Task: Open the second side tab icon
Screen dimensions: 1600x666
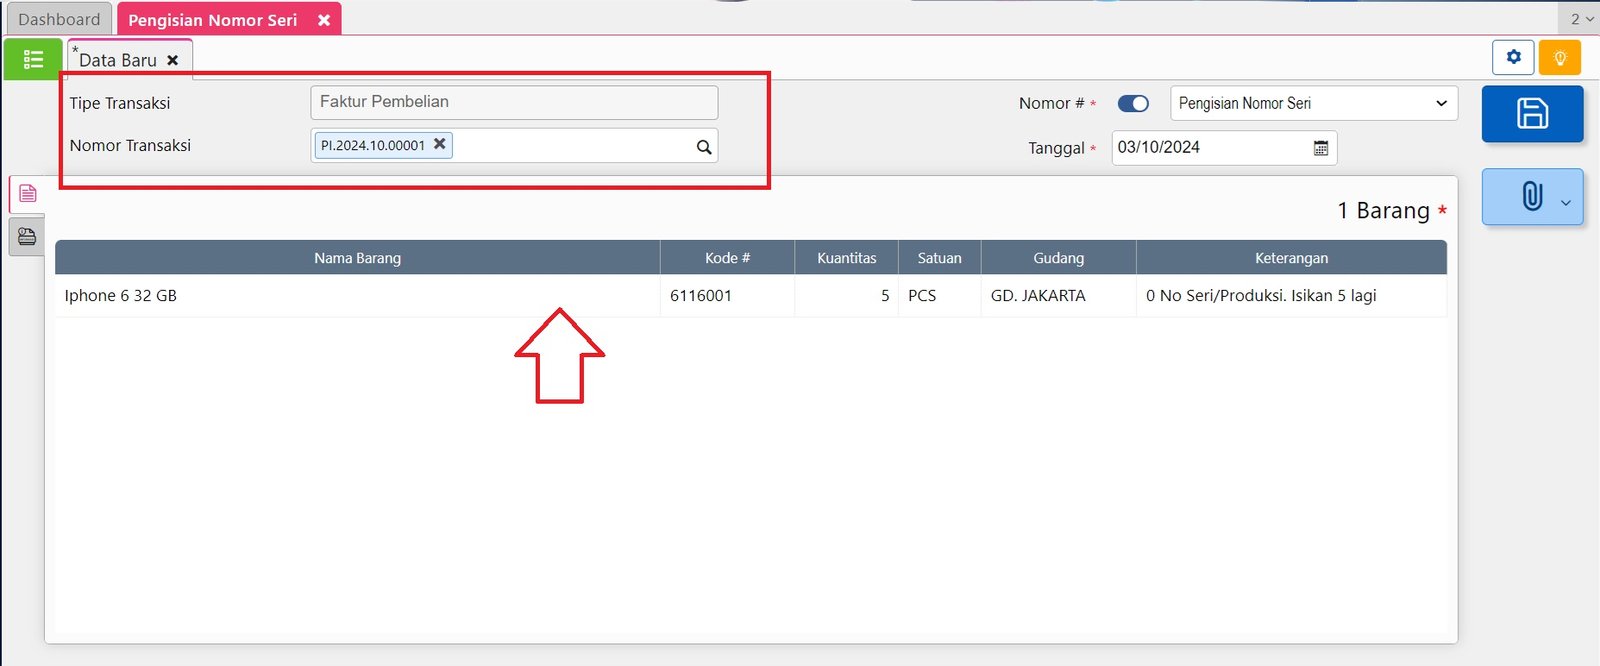Action: click(x=27, y=237)
